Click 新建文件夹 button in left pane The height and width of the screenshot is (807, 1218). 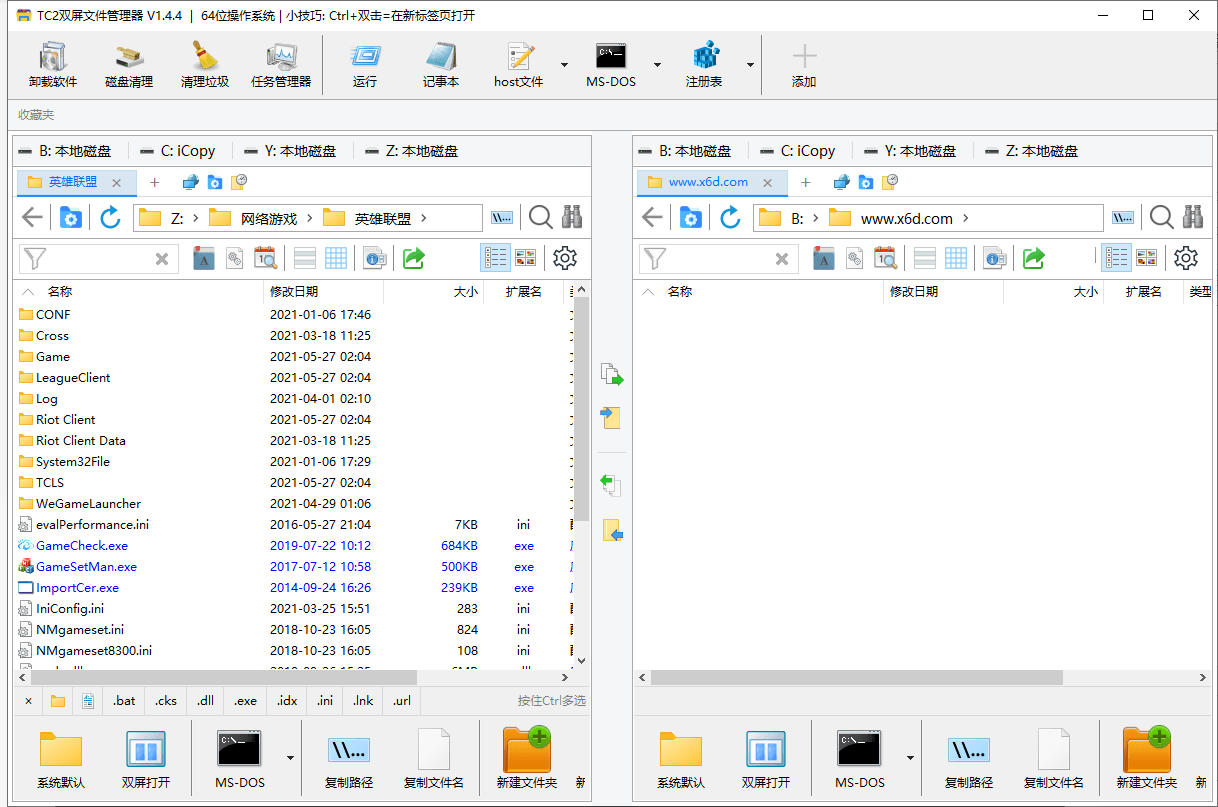[527, 760]
